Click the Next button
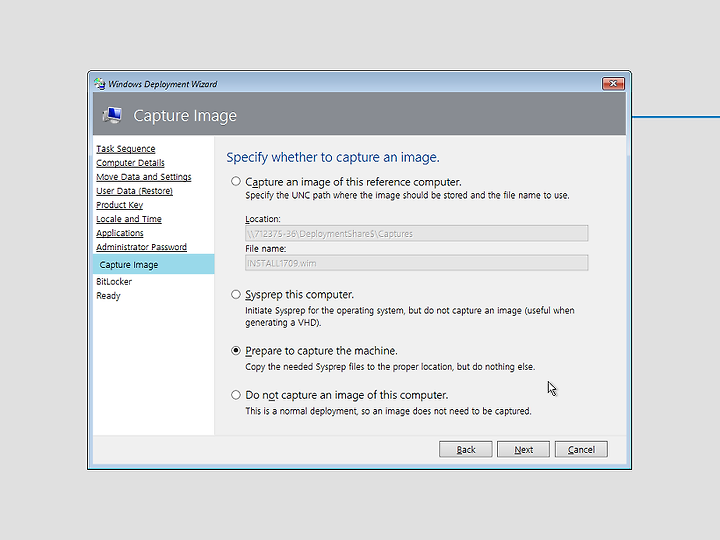 (x=523, y=450)
